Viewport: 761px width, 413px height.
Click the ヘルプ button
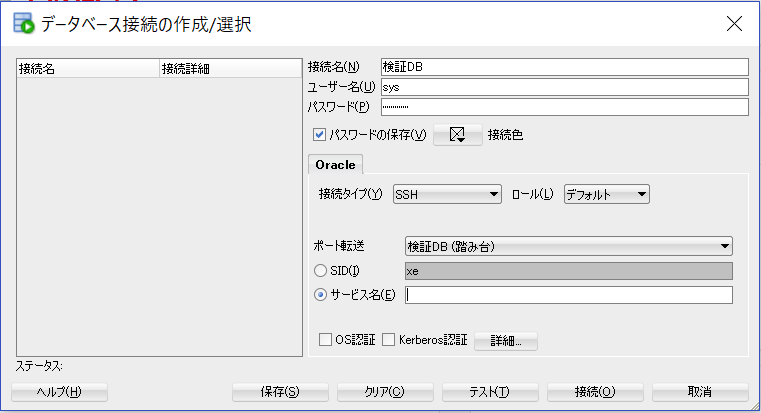pos(59,392)
